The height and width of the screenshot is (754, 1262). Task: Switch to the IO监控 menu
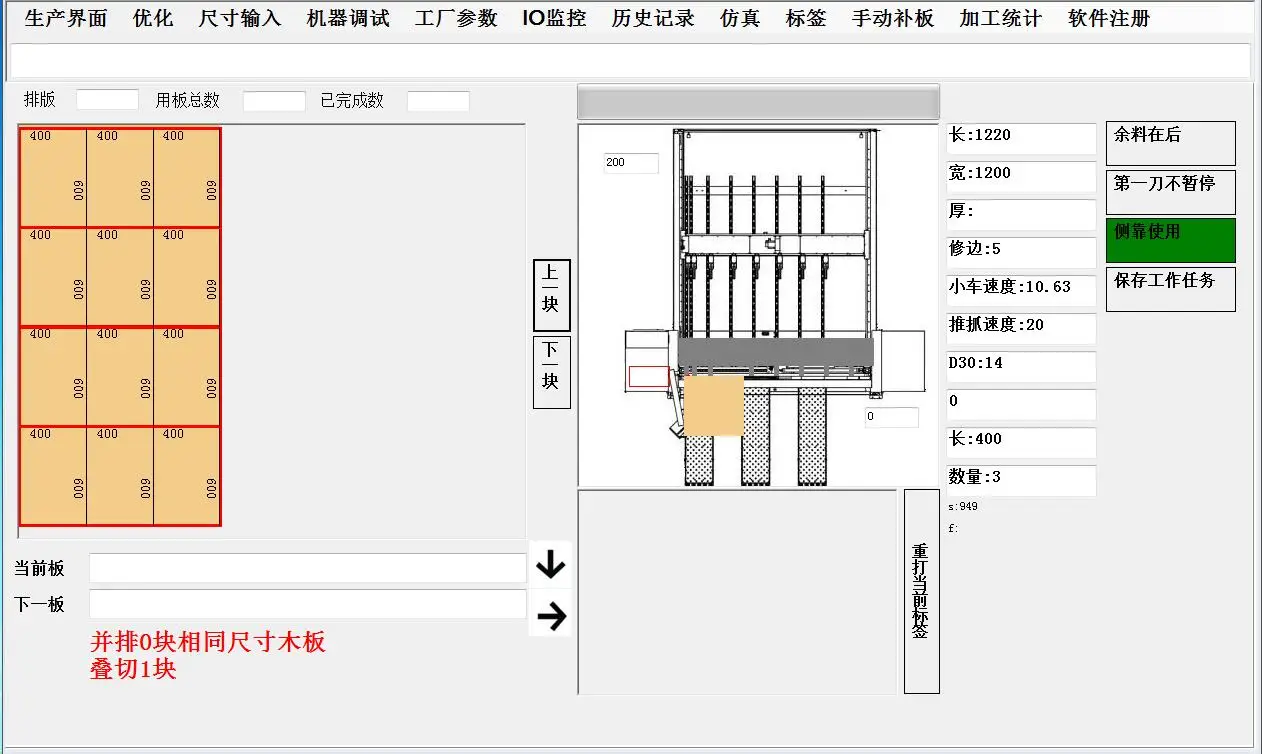[554, 18]
